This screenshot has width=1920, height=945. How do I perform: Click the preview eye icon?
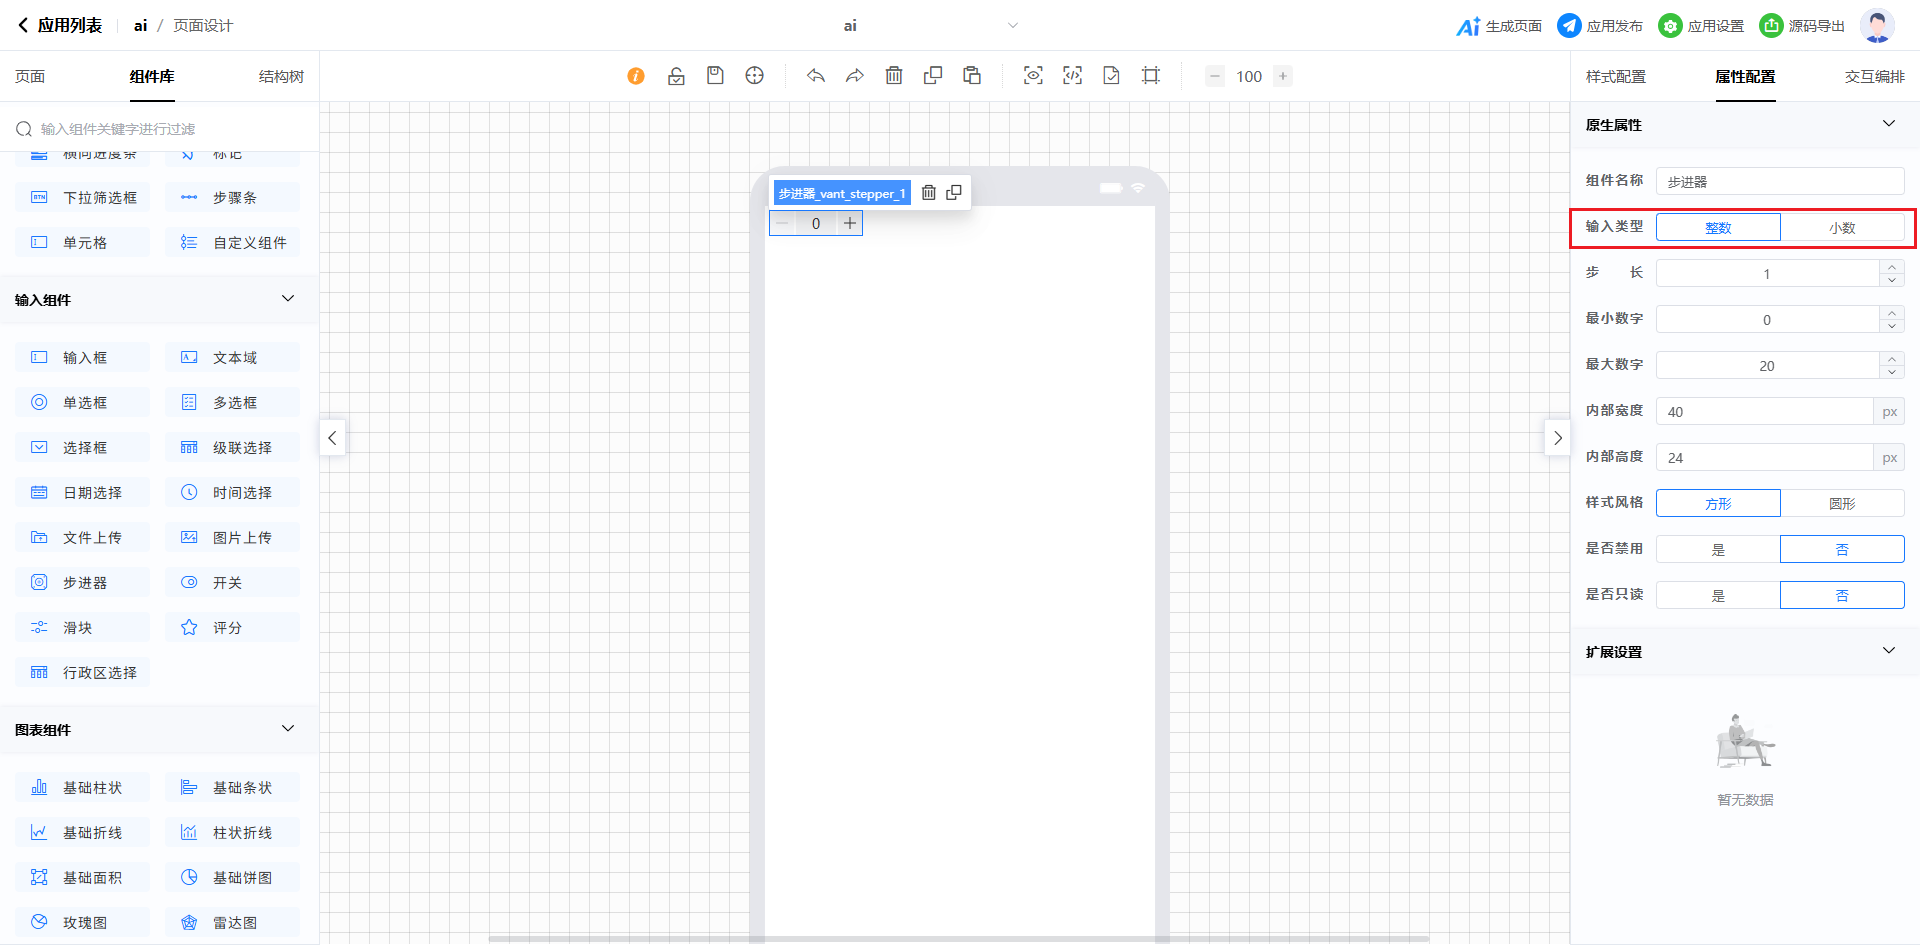pos(1033,76)
